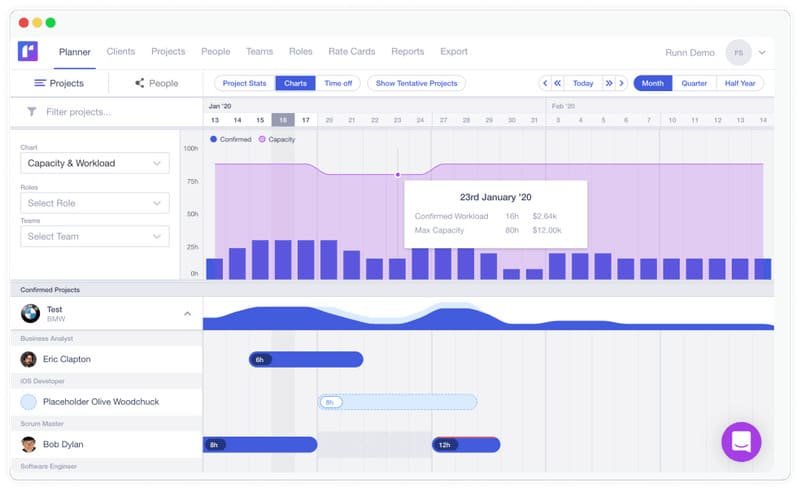Viewport: 800px width, 490px height.
Task: Click the Runn logo icon
Action: pyautogui.click(x=28, y=51)
